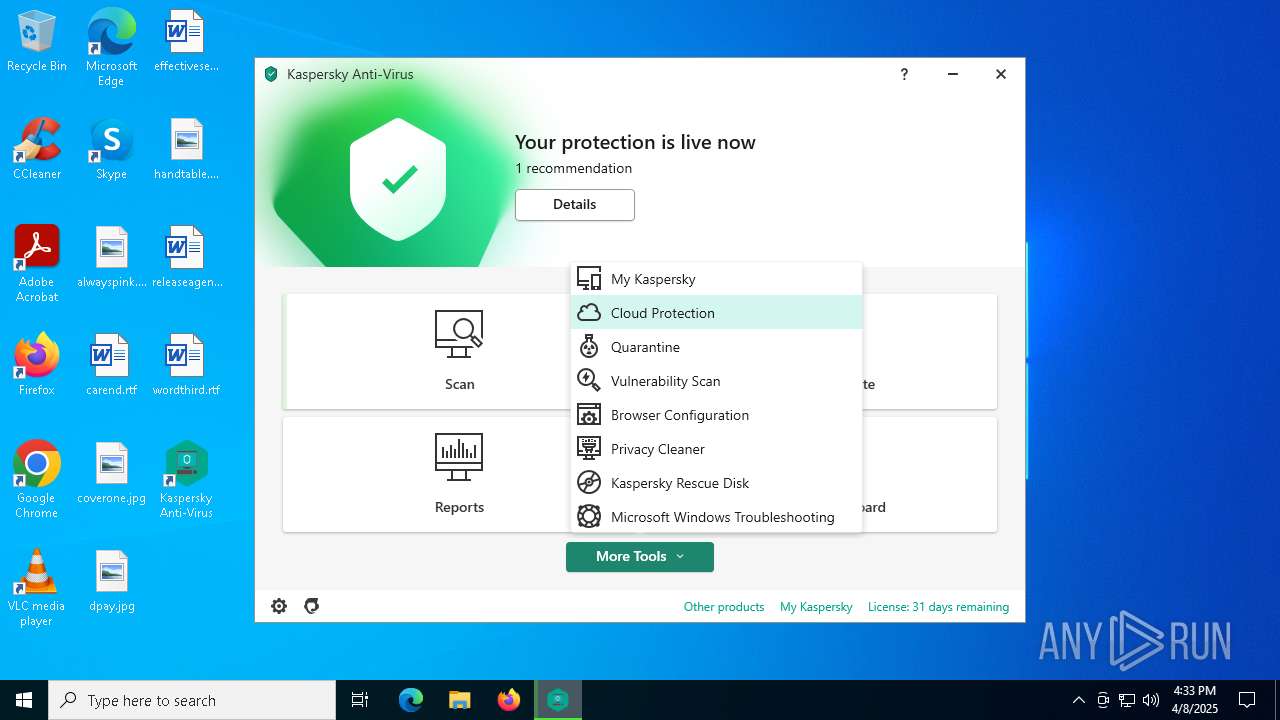Select Google Chrome desktop shortcut
1280x720 pixels.
coord(37,480)
